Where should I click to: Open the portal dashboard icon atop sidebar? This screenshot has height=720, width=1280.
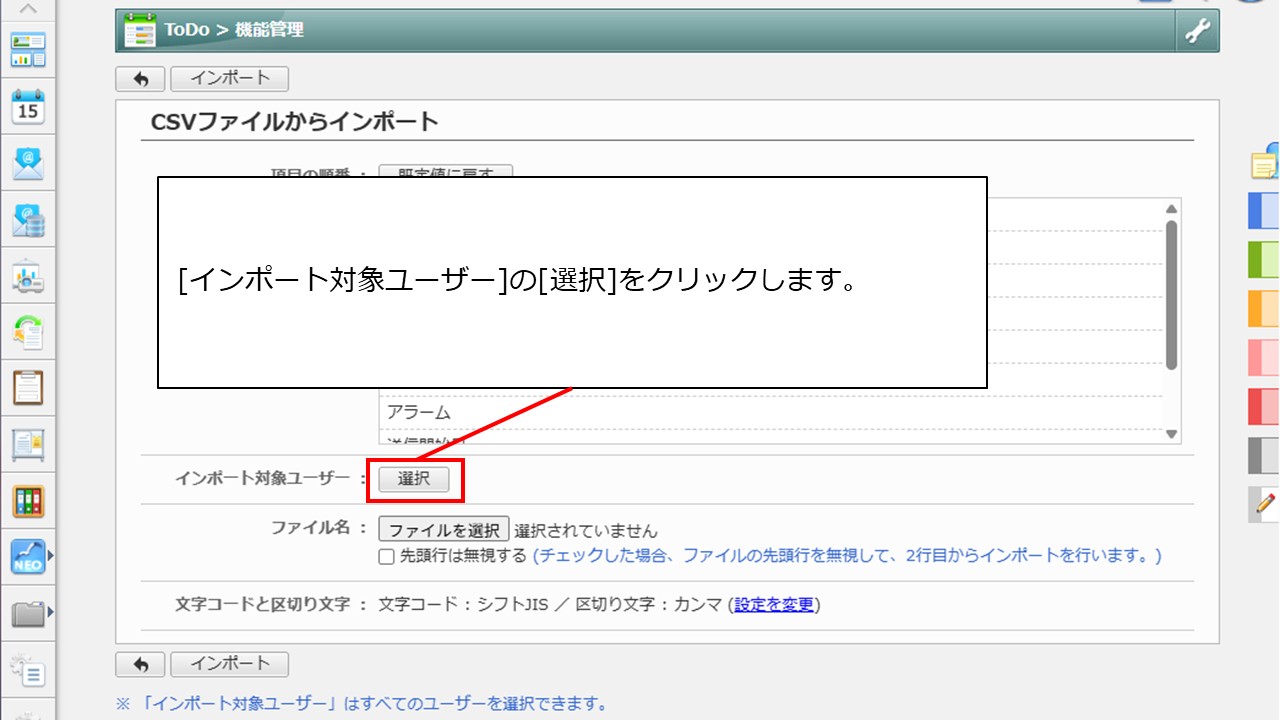point(28,49)
